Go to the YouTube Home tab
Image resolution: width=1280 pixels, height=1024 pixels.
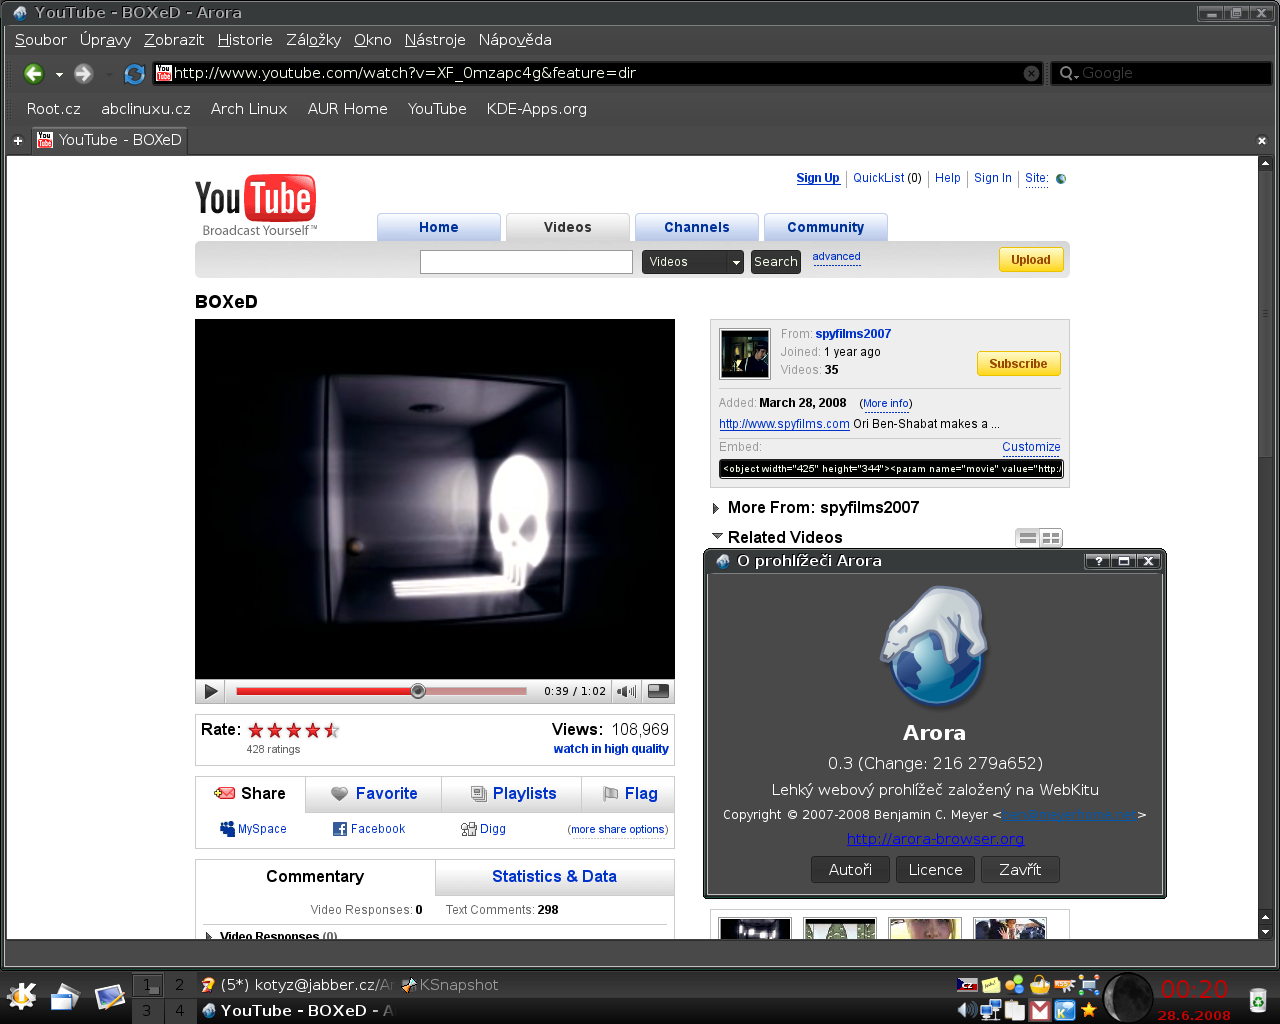438,227
